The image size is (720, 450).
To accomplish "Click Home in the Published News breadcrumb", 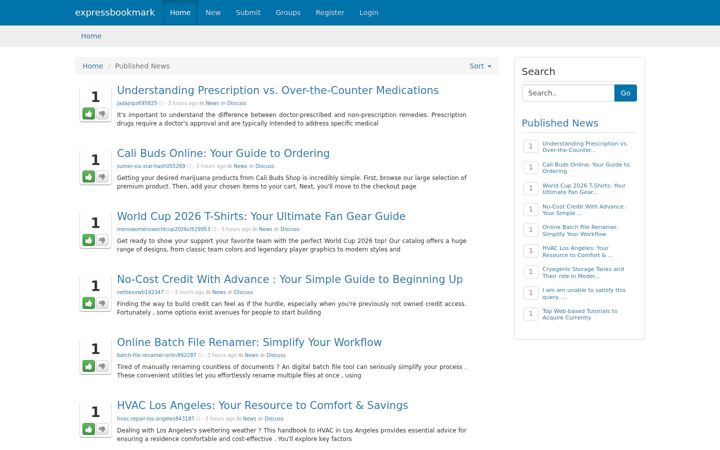I will (x=93, y=66).
